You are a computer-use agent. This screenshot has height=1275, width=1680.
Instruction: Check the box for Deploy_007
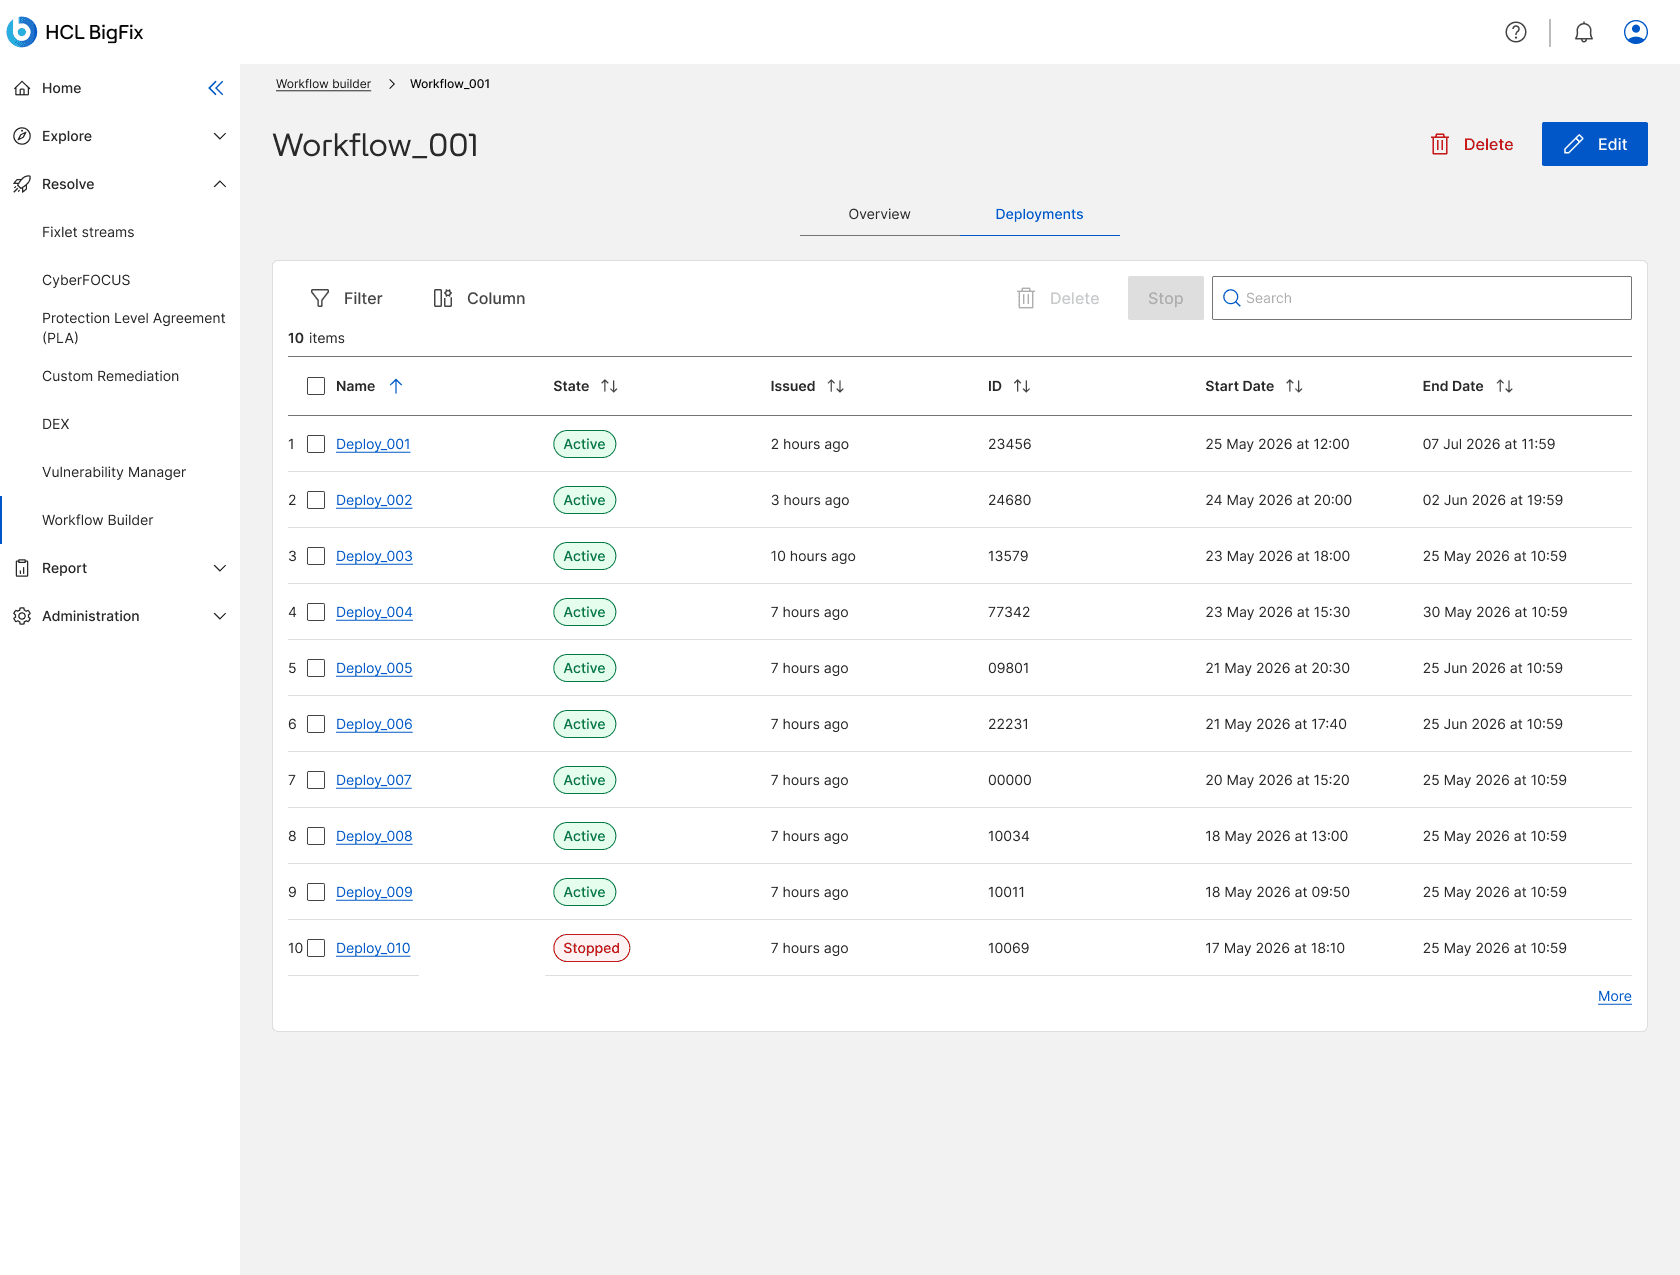click(x=316, y=780)
